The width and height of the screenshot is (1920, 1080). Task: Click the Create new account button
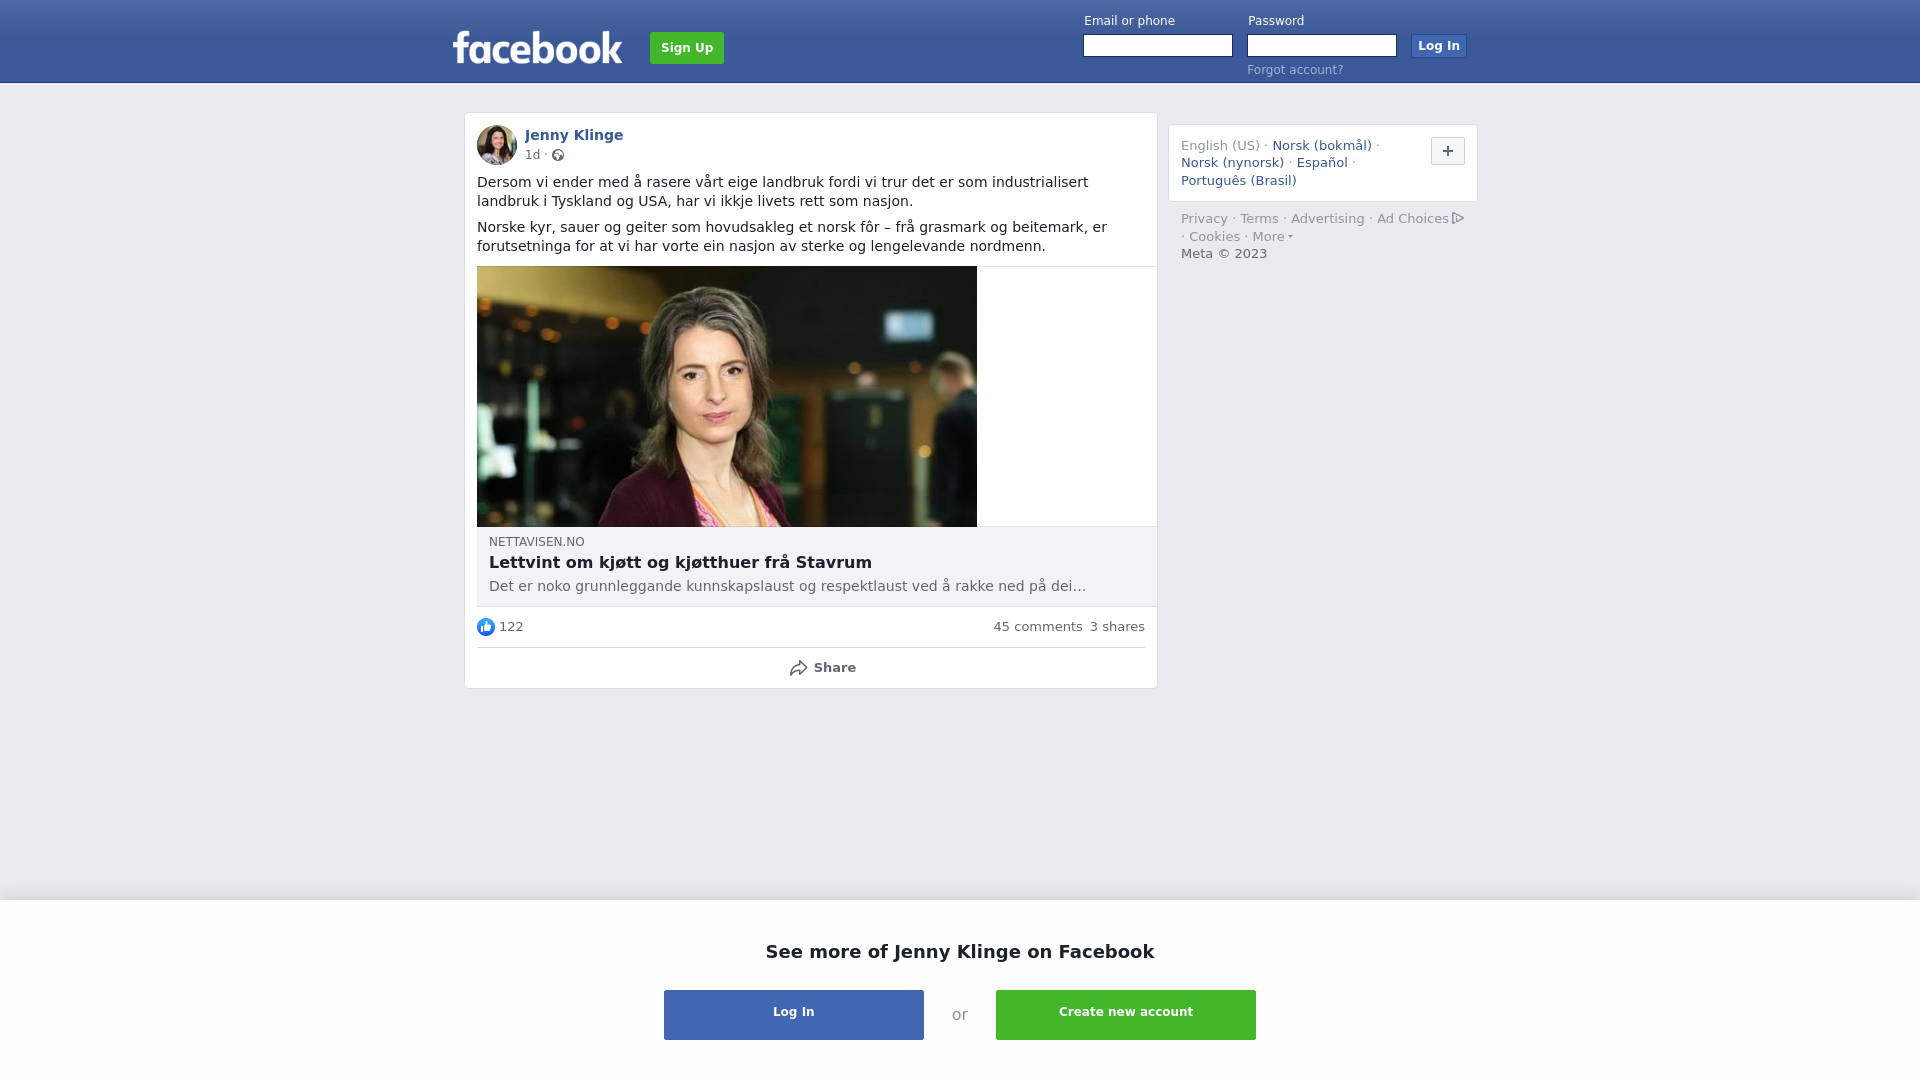(1126, 1015)
